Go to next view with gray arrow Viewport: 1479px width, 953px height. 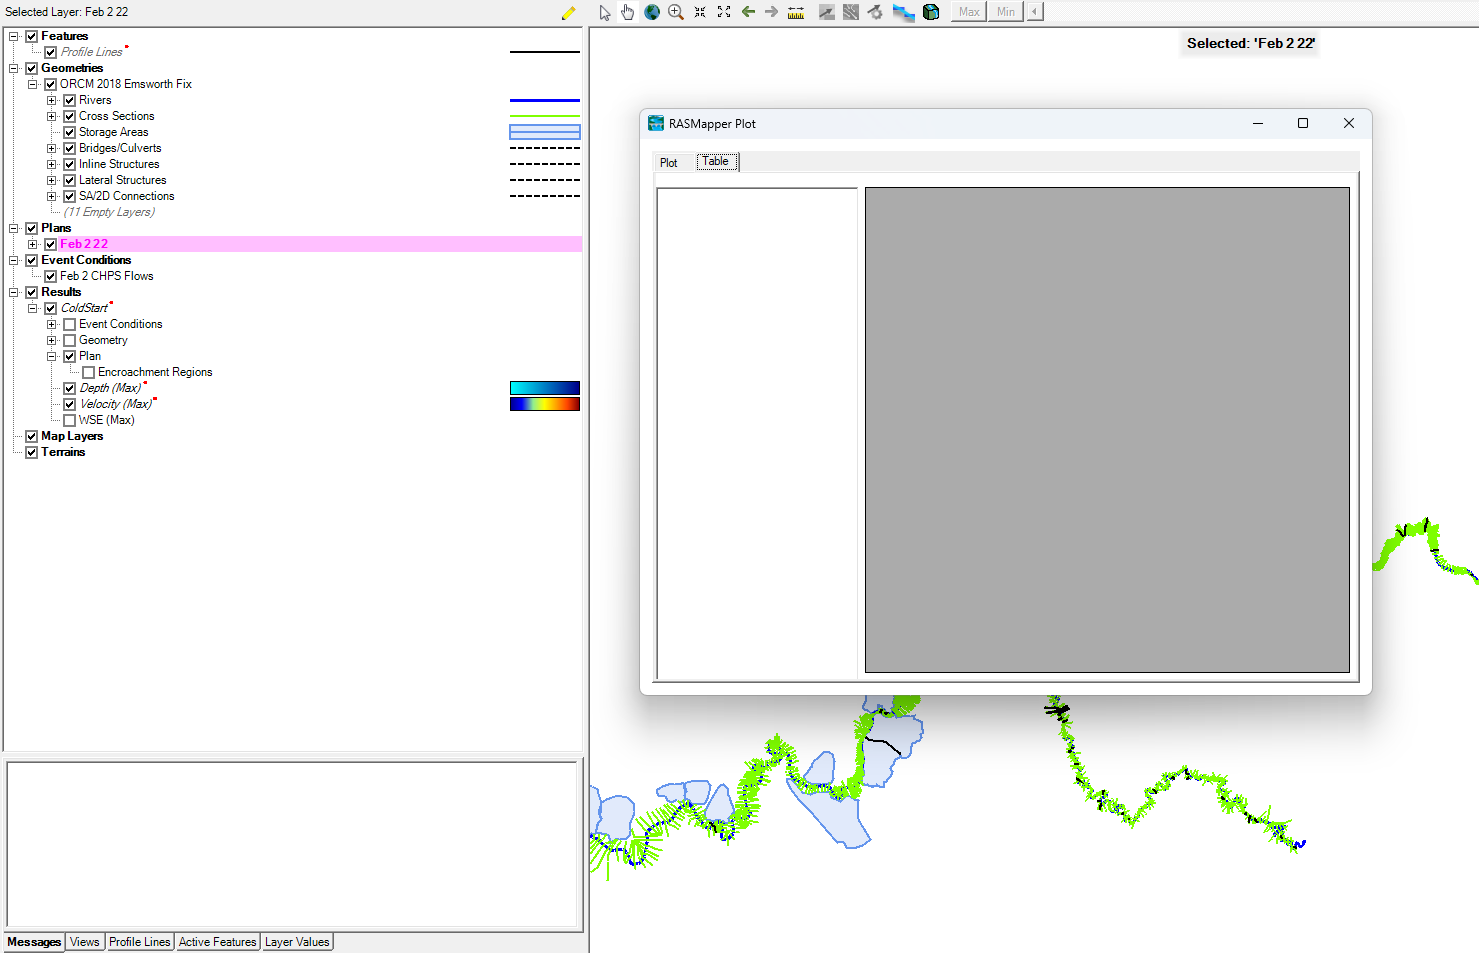click(x=771, y=12)
